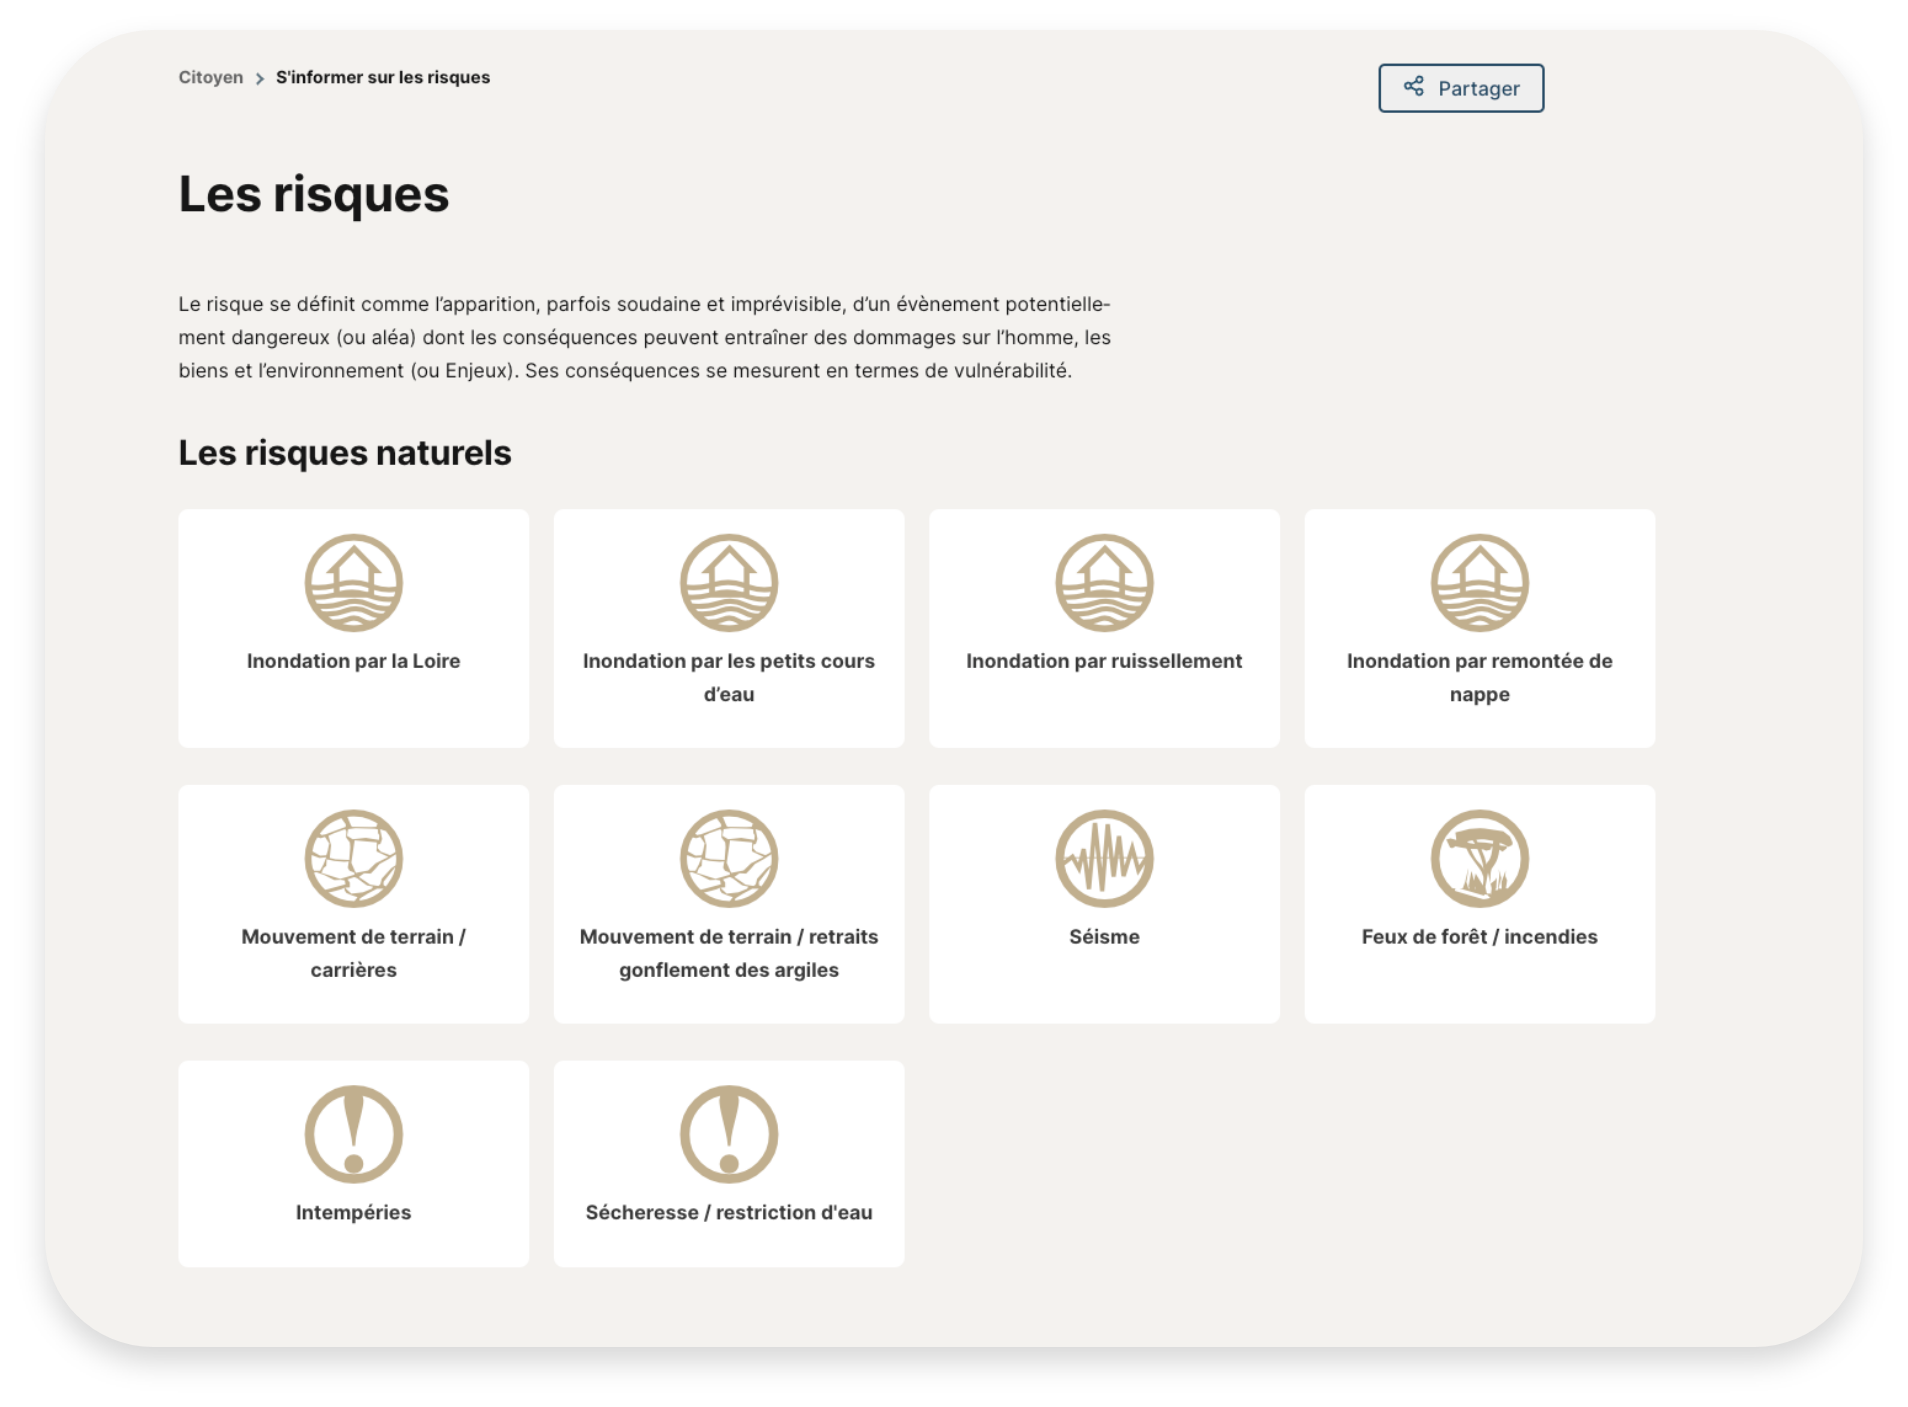Select the Séisme label
Viewport: 1908px width, 1407px height.
1104,937
